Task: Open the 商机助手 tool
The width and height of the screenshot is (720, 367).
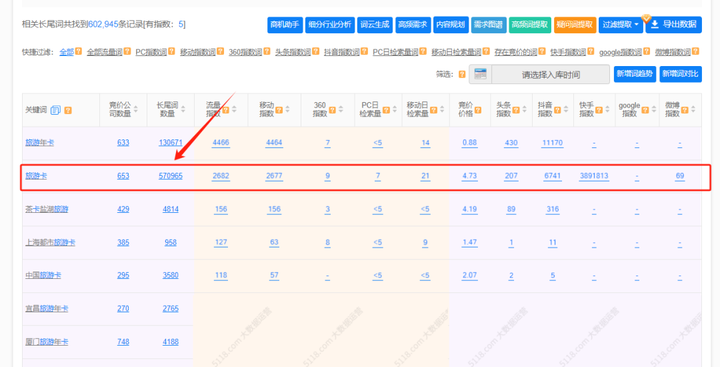Action: pyautogui.click(x=285, y=25)
